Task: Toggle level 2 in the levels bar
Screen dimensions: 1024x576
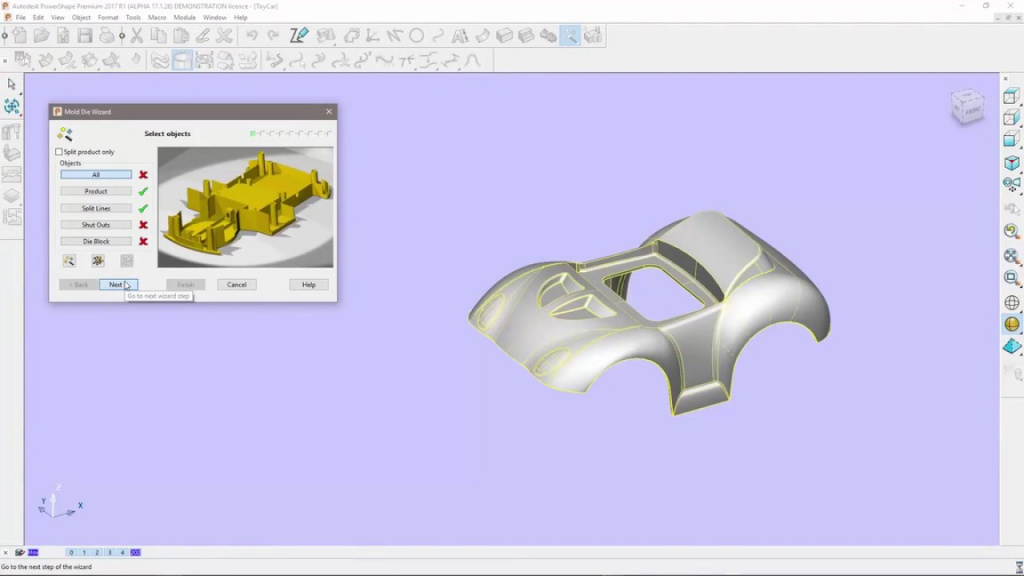Action: [x=97, y=552]
